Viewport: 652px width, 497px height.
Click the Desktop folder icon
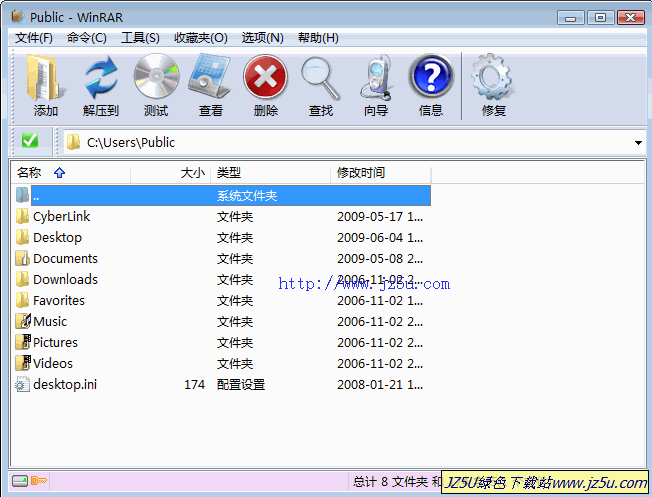coord(22,237)
